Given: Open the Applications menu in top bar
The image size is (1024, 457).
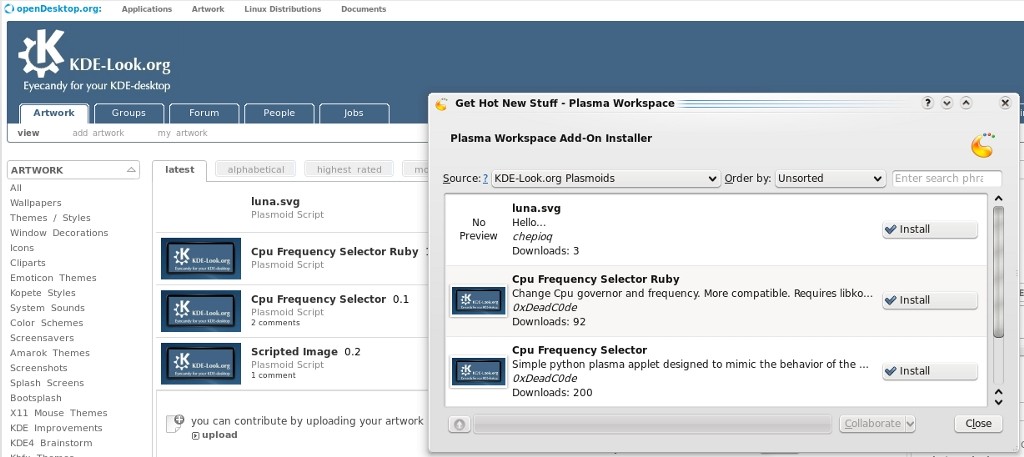Looking at the screenshot, I should (x=146, y=9).
